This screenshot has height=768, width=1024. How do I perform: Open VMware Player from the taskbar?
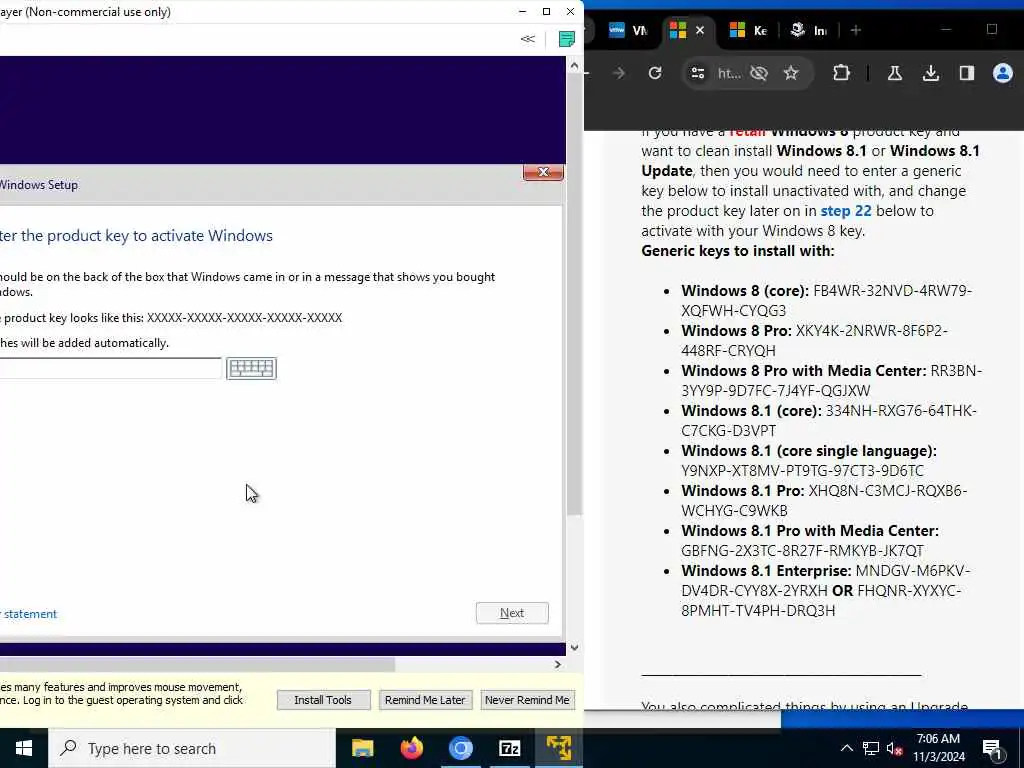click(558, 748)
